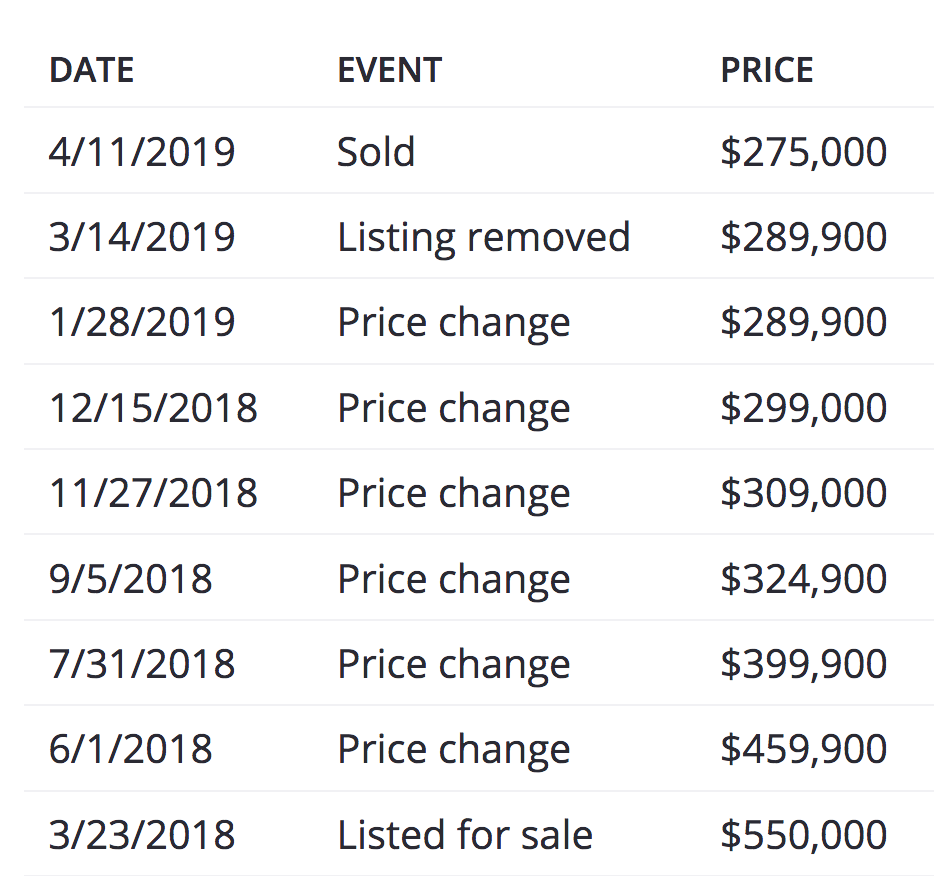The image size is (934, 876).
Task: Select the 9/5/2018 date cell
Action: 130,579
